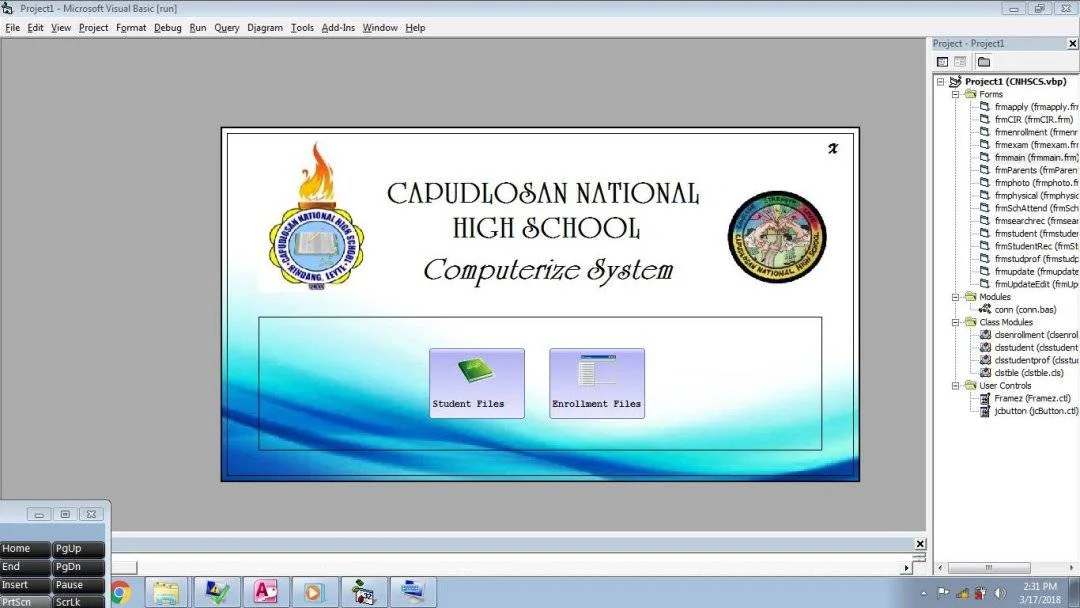Image resolution: width=1080 pixels, height=608 pixels.
Task: Open Chrome from the taskbar
Action: [121, 593]
